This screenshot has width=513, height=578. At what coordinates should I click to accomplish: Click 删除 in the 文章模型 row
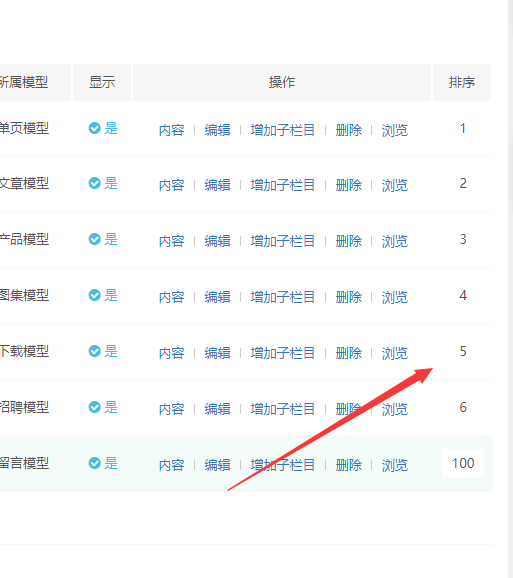coord(349,185)
